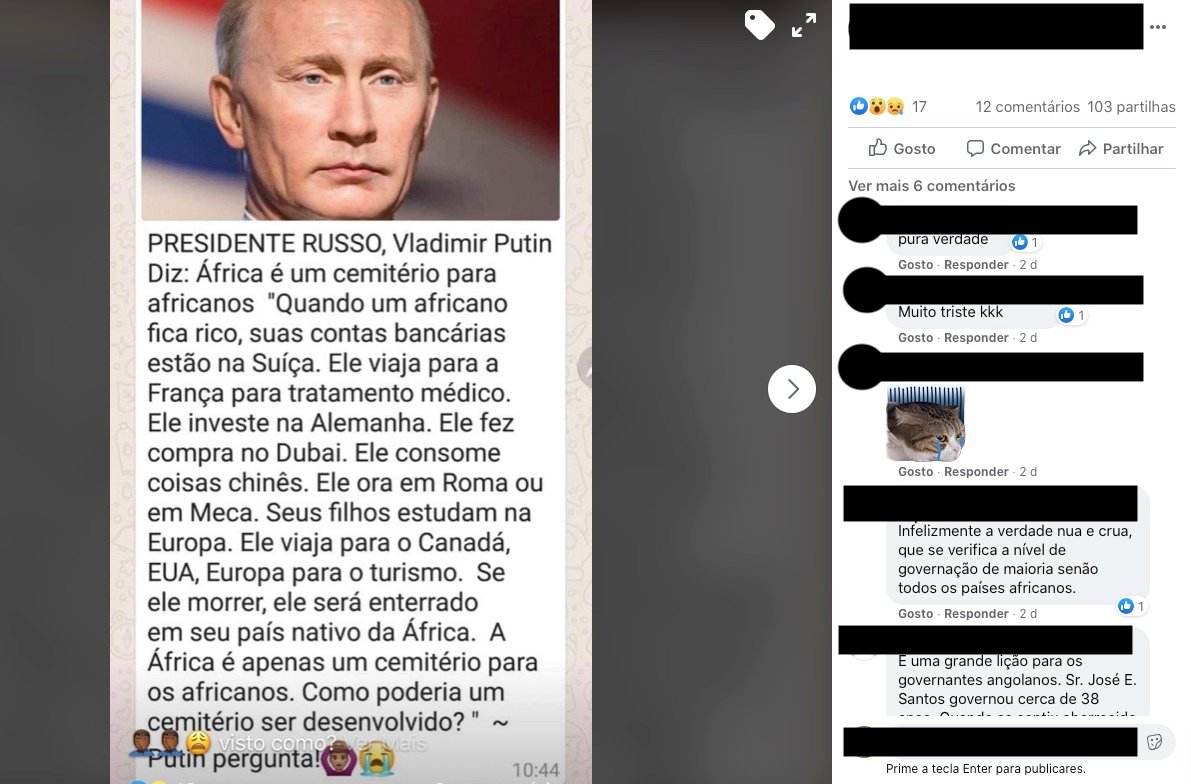
Task: Like the post with Gosto button
Action: coord(902,148)
